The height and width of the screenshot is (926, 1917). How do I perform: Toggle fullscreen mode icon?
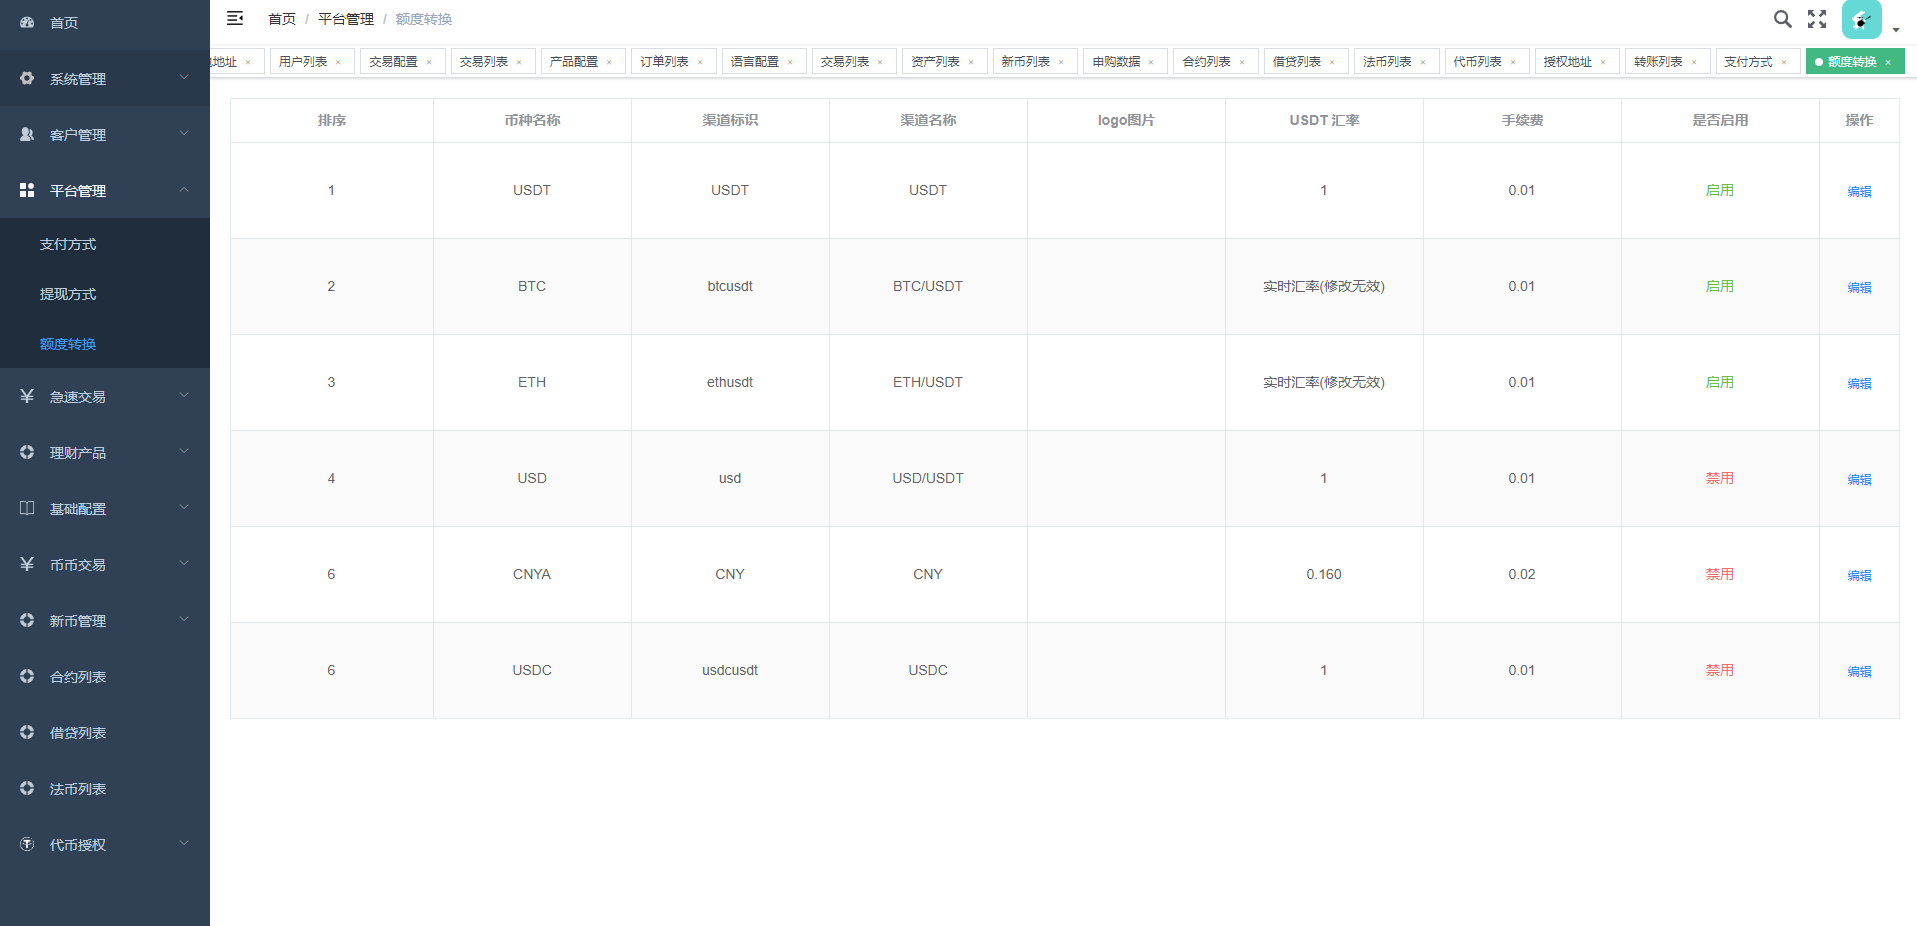click(x=1817, y=19)
